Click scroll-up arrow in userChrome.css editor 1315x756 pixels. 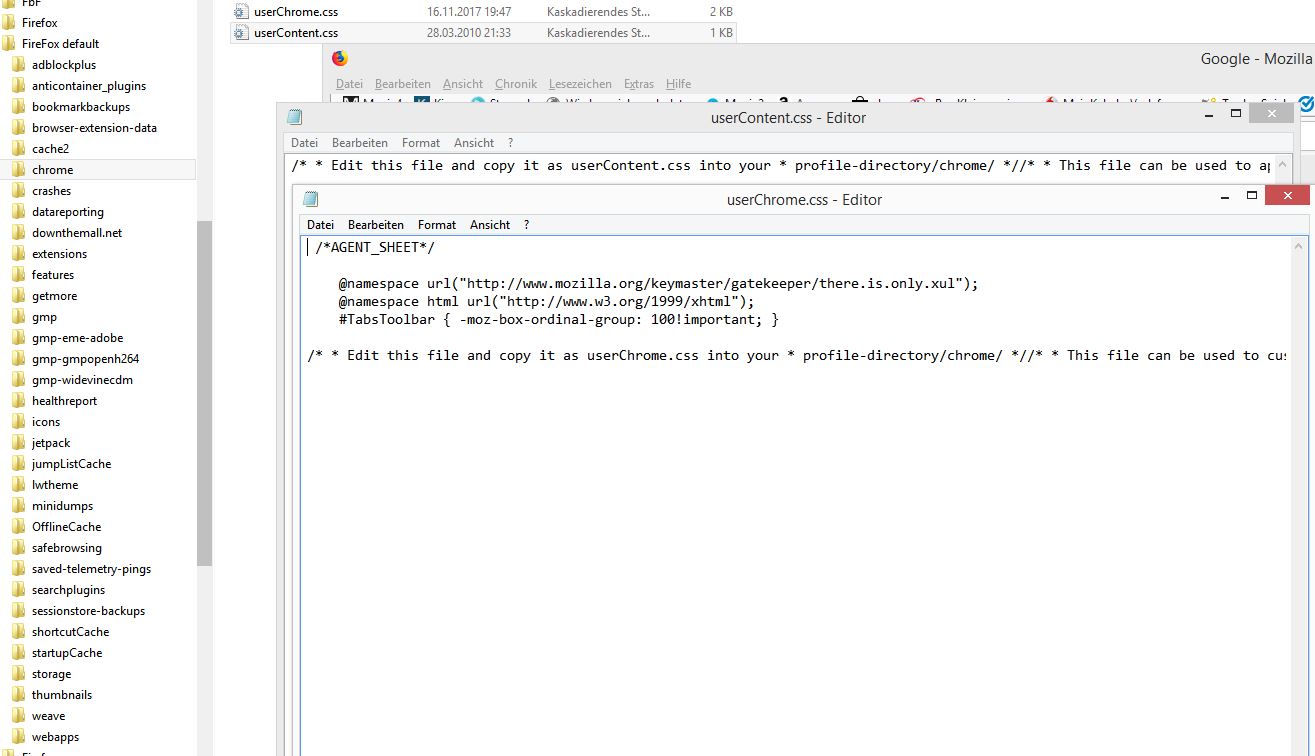coord(1299,246)
